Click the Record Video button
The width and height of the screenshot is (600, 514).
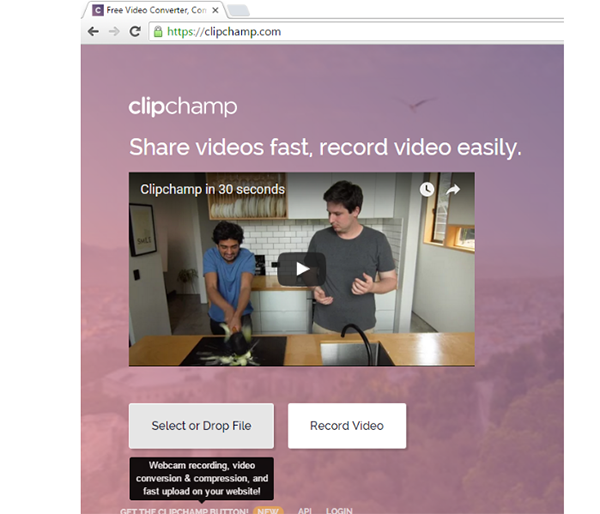click(x=347, y=426)
